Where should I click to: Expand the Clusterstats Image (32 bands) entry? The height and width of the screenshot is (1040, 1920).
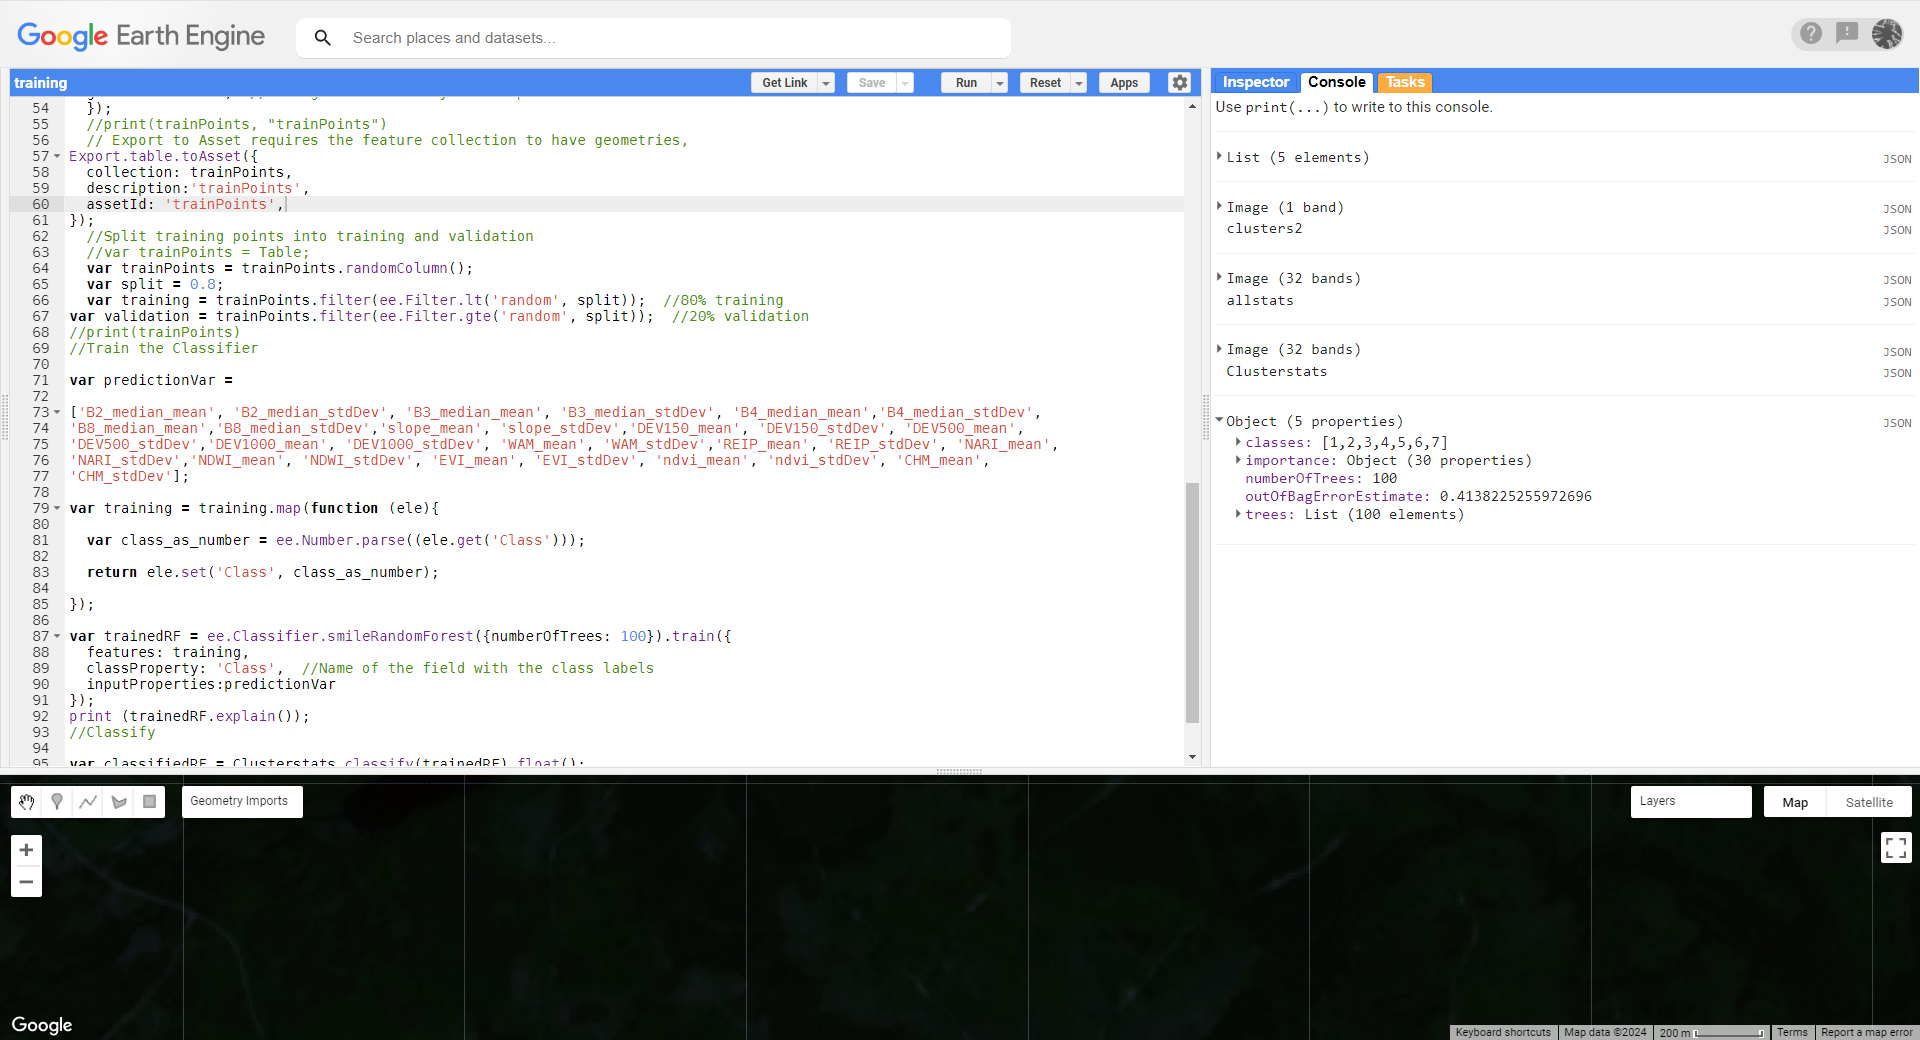(1219, 348)
